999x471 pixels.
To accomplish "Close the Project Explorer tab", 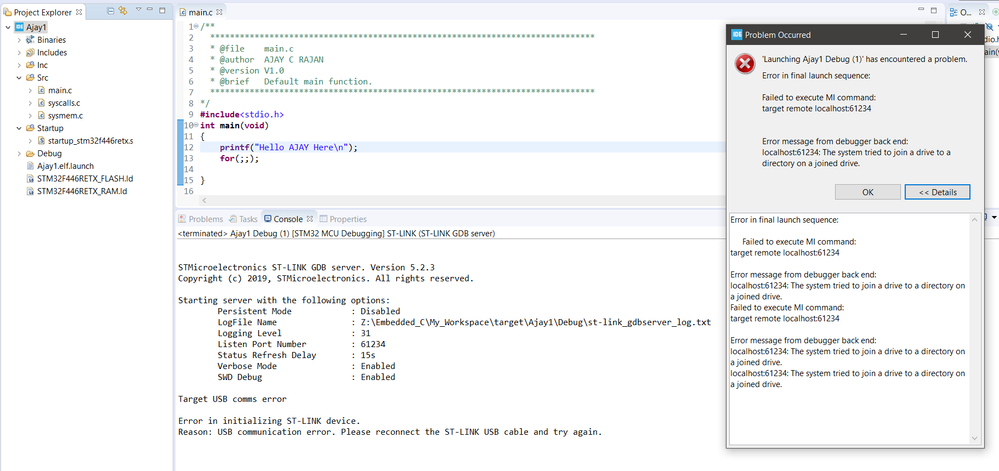I will tap(79, 11).
